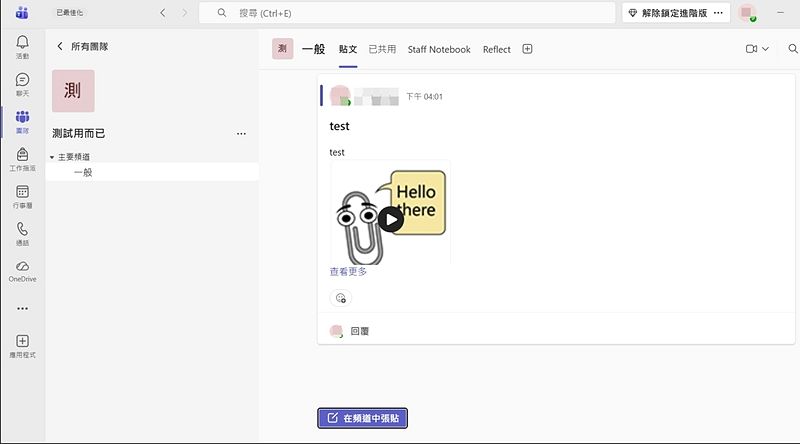Start a meeting with video camera icon

tap(751, 49)
